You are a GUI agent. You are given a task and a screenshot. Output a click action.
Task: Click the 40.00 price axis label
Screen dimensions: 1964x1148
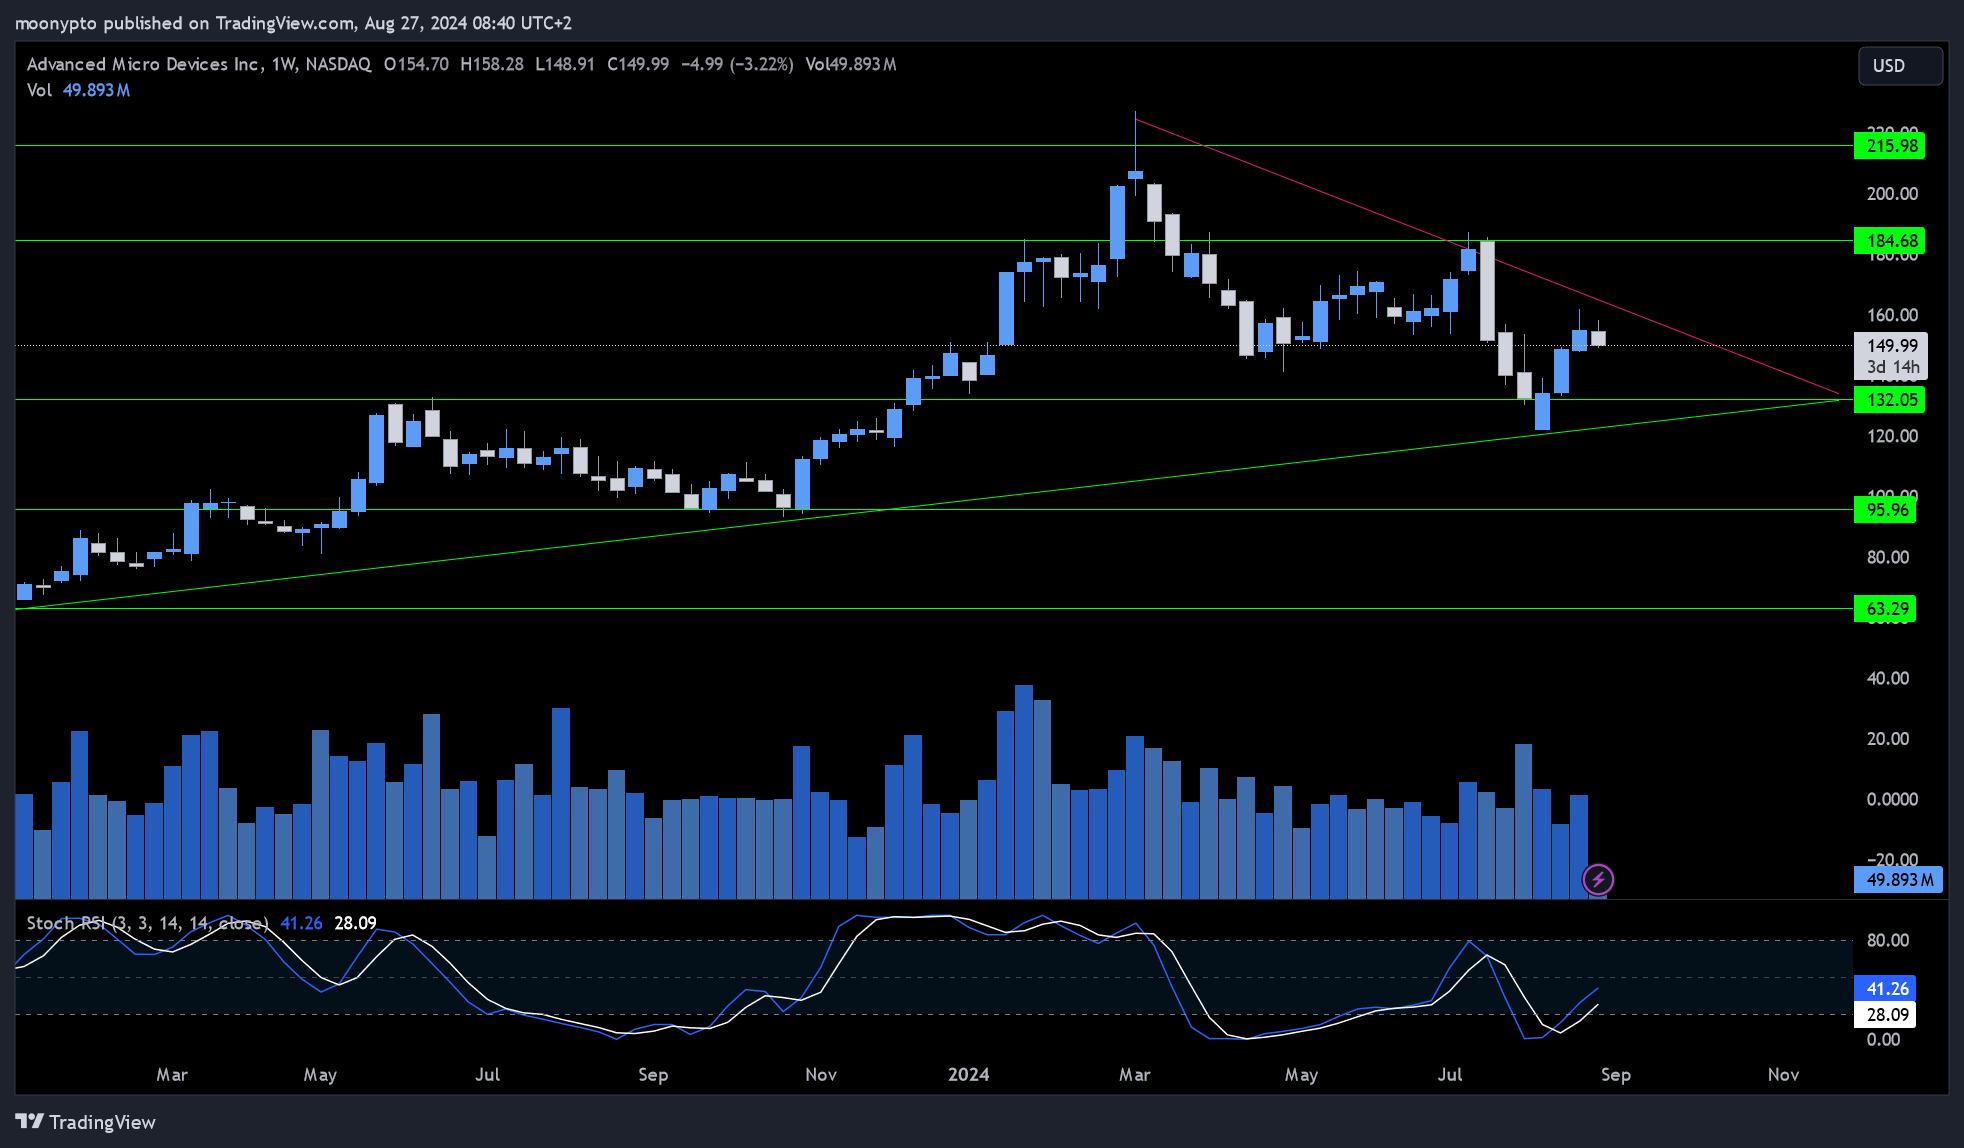(1888, 678)
